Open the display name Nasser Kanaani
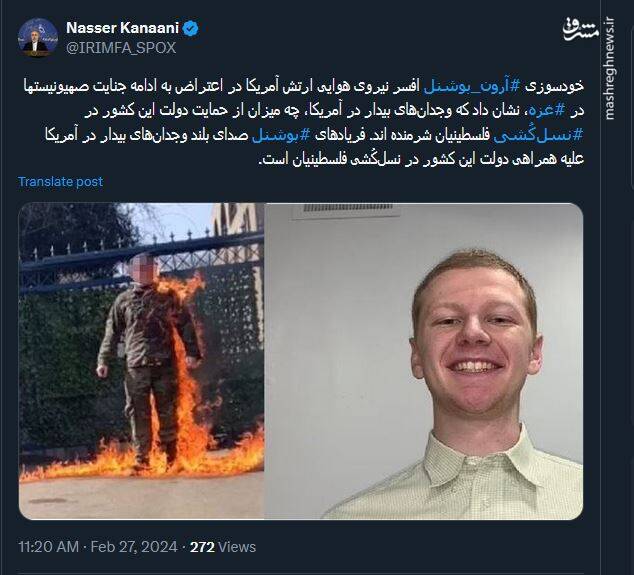634x575 pixels. [122, 28]
